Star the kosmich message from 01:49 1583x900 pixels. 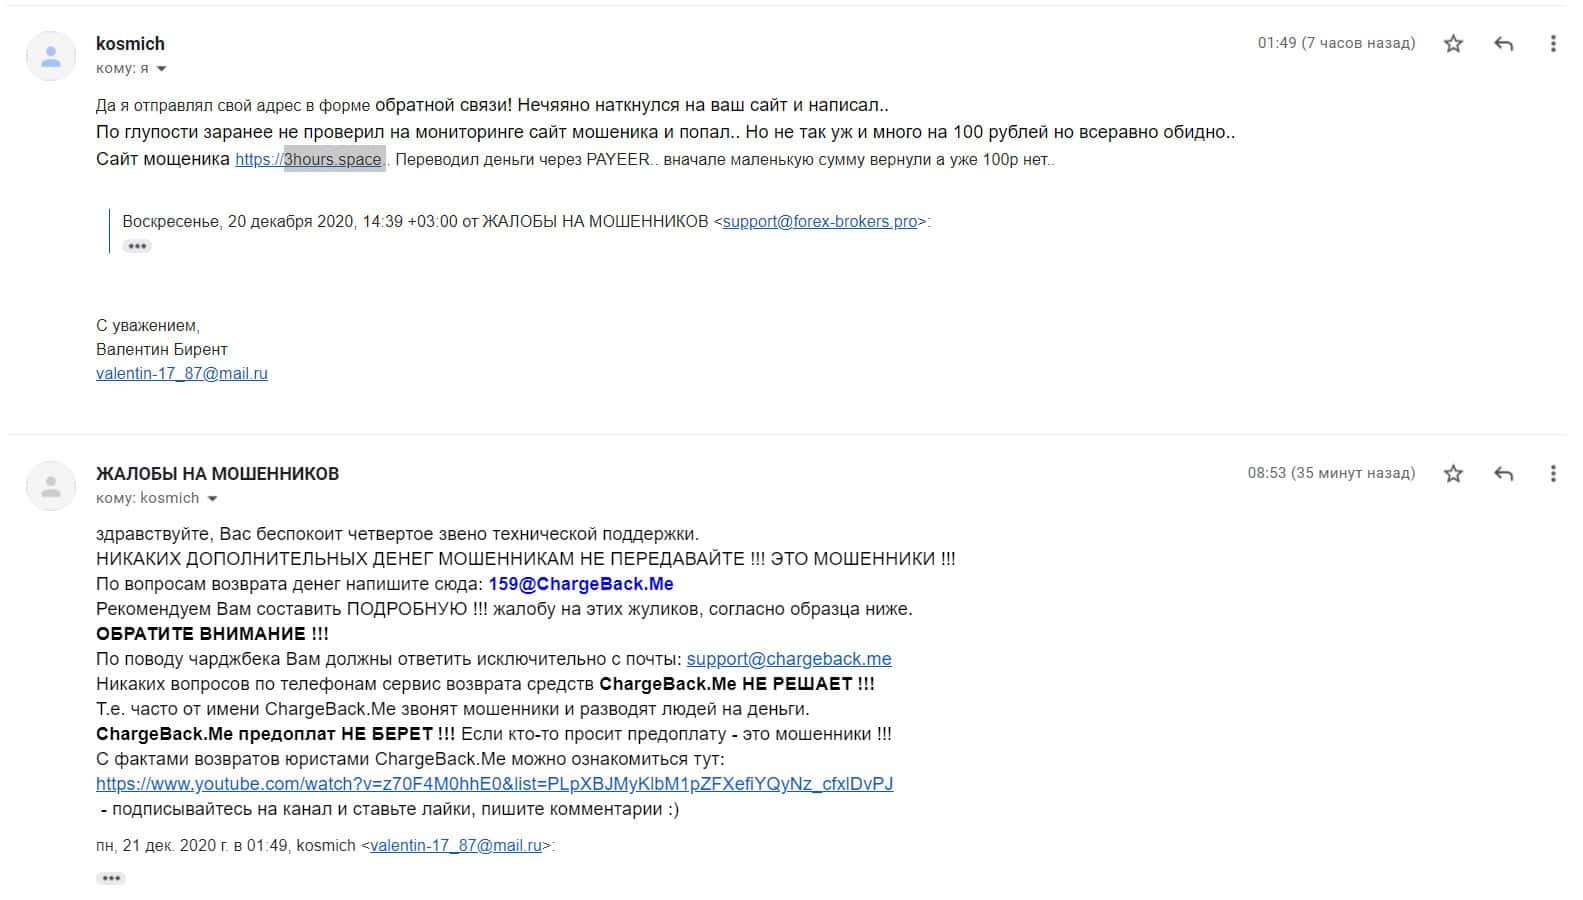[1453, 43]
